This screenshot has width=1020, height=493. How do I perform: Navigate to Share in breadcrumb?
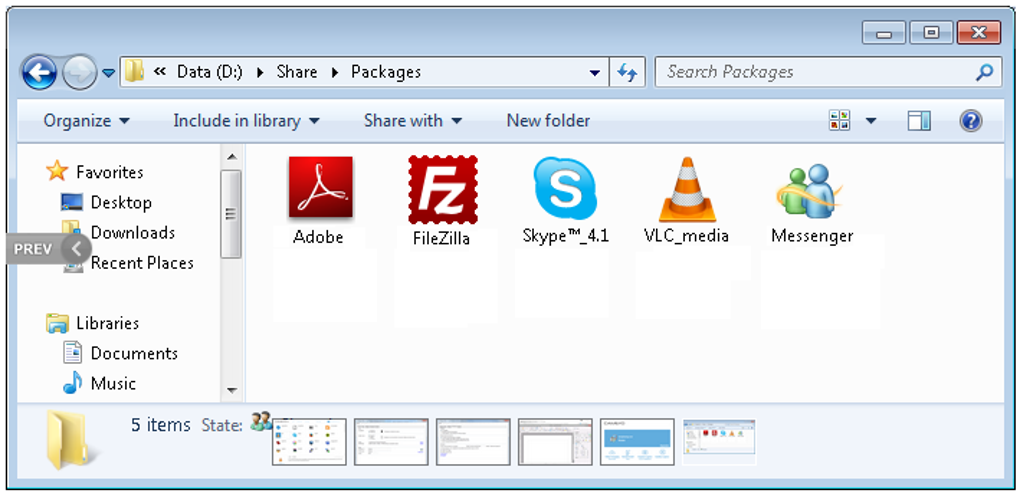pyautogui.click(x=297, y=72)
